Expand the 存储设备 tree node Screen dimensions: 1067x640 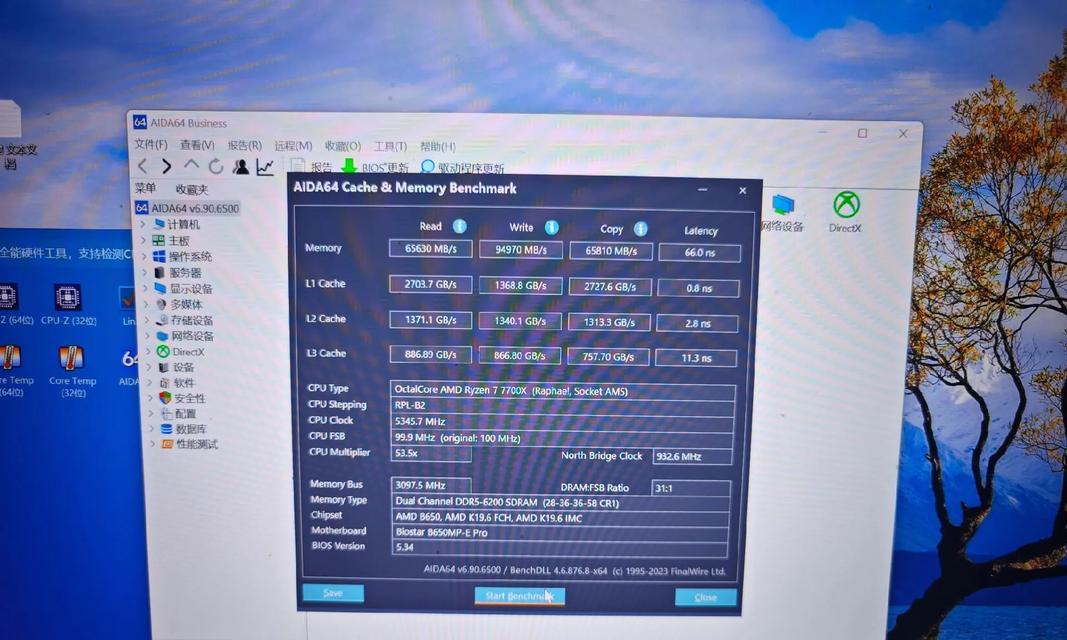146,320
